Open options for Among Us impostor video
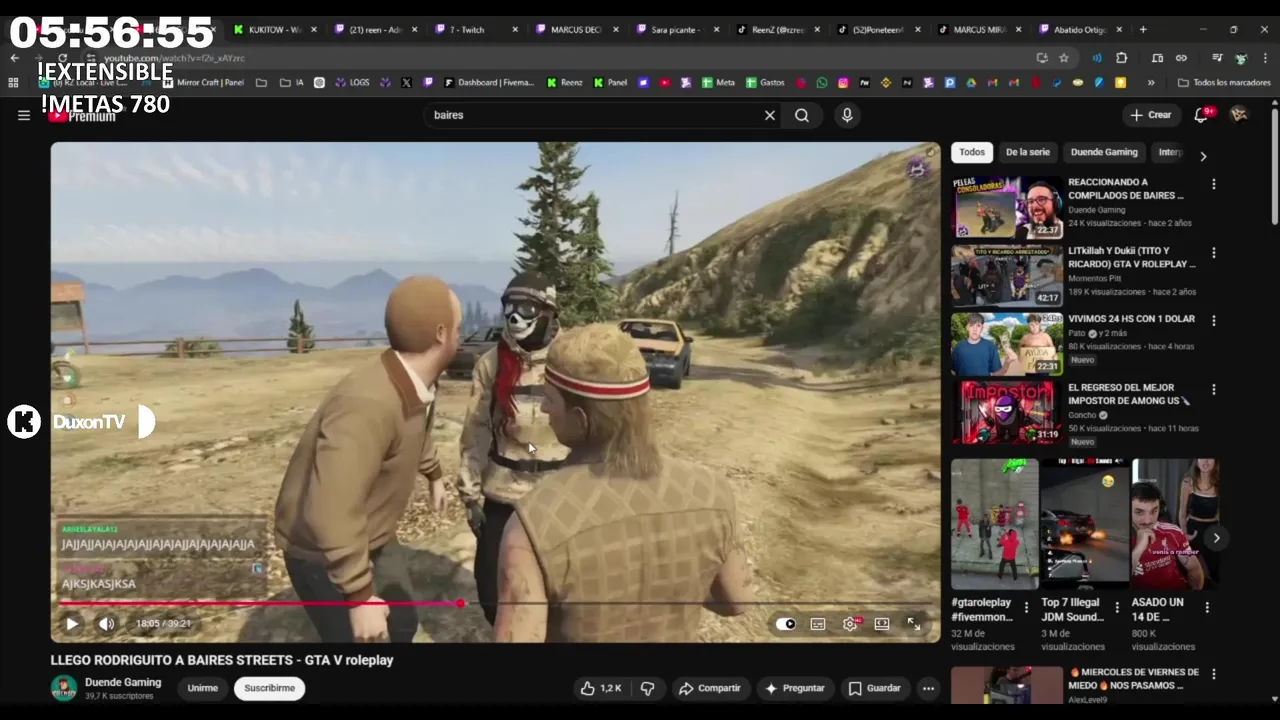Screen dimensions: 1280x720 pos(1214,389)
